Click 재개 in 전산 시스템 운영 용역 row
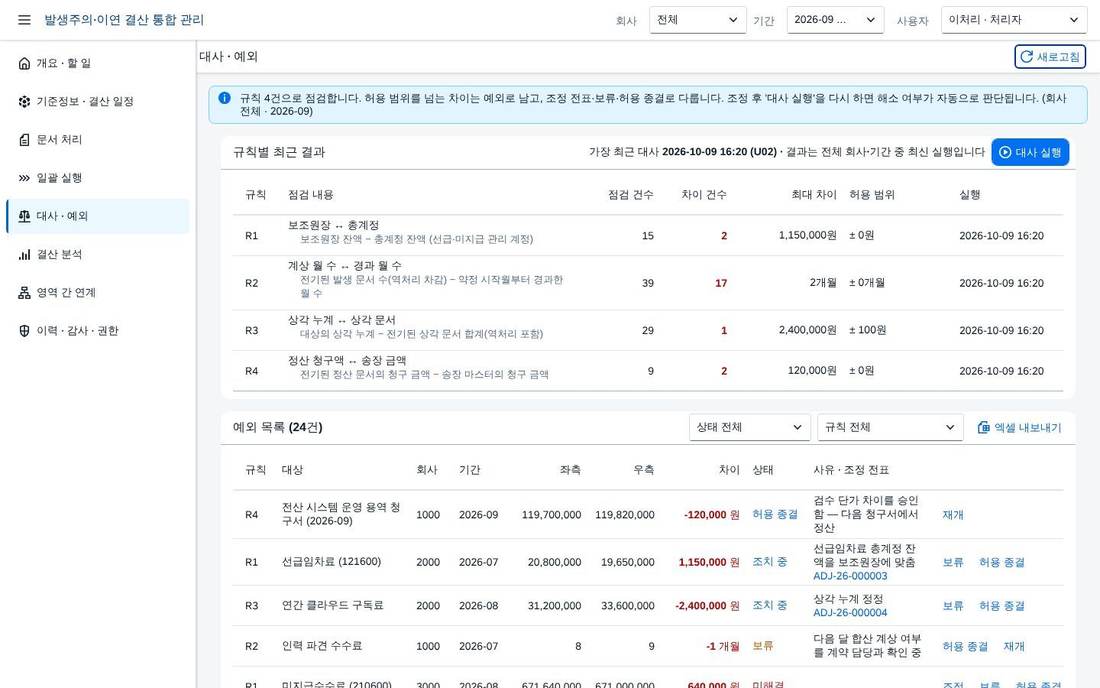This screenshot has width=1100, height=688. pos(952,515)
